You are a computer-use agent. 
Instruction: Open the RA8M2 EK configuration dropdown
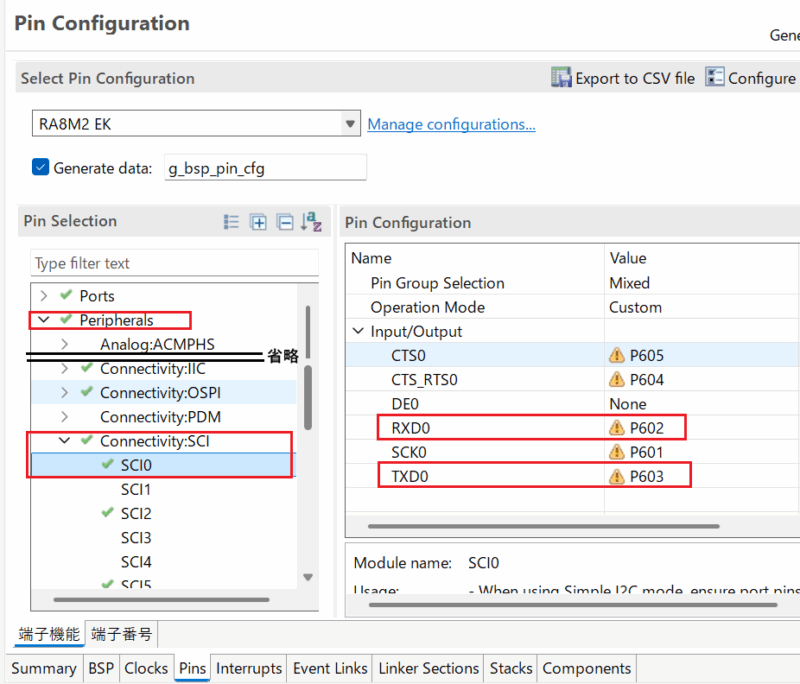(x=351, y=124)
